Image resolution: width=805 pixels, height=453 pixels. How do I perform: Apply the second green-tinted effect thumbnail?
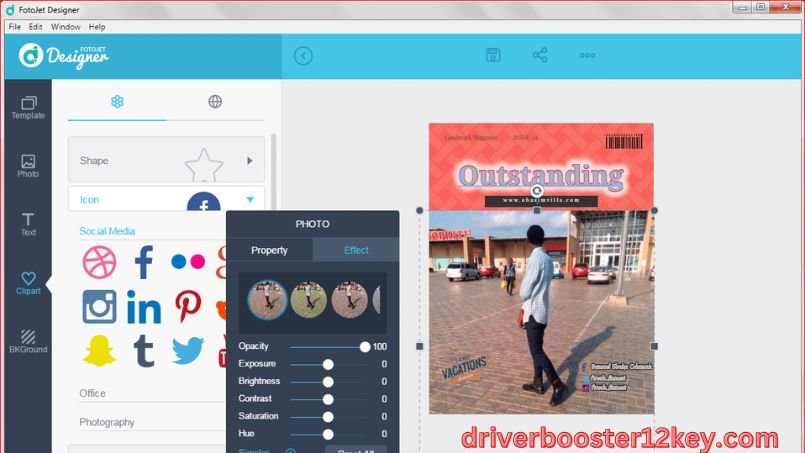coord(309,300)
